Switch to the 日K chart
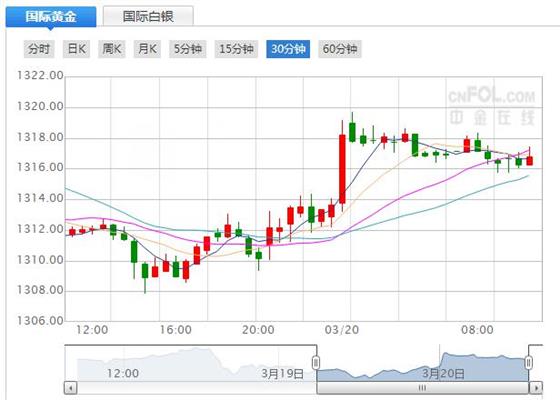Screen dimensions: 560x400 point(76,49)
